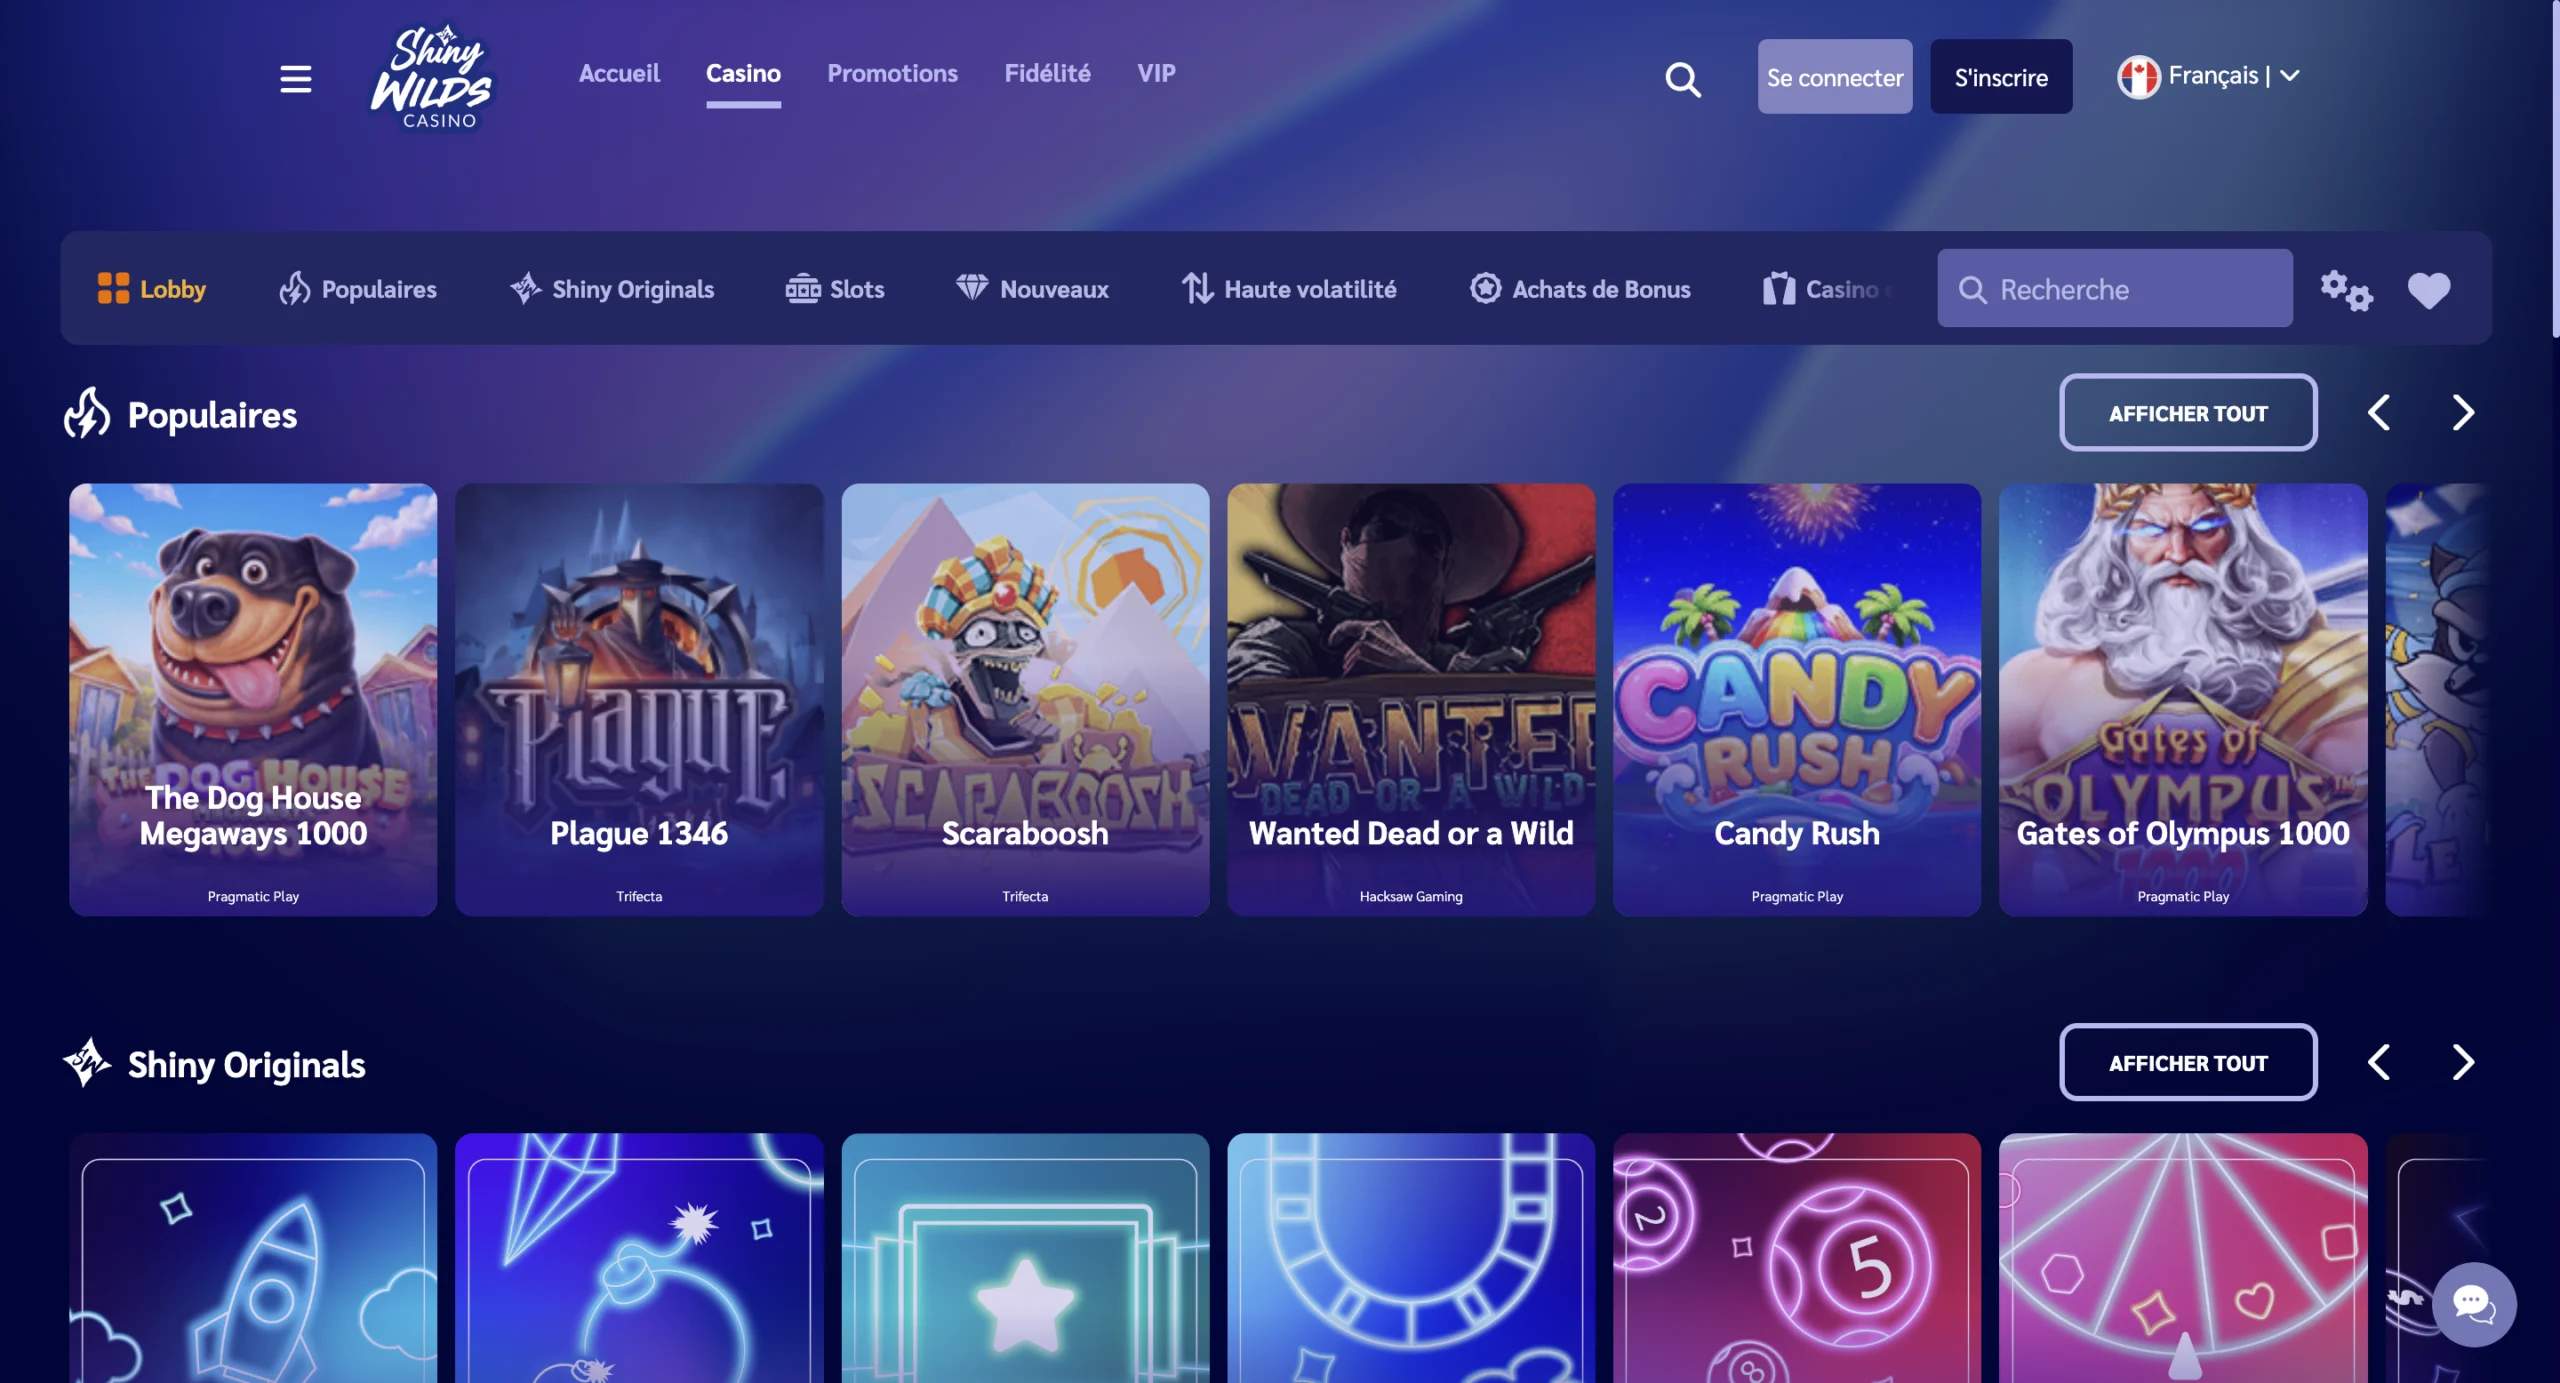
Task: Switch to the Slots tab
Action: click(835, 288)
